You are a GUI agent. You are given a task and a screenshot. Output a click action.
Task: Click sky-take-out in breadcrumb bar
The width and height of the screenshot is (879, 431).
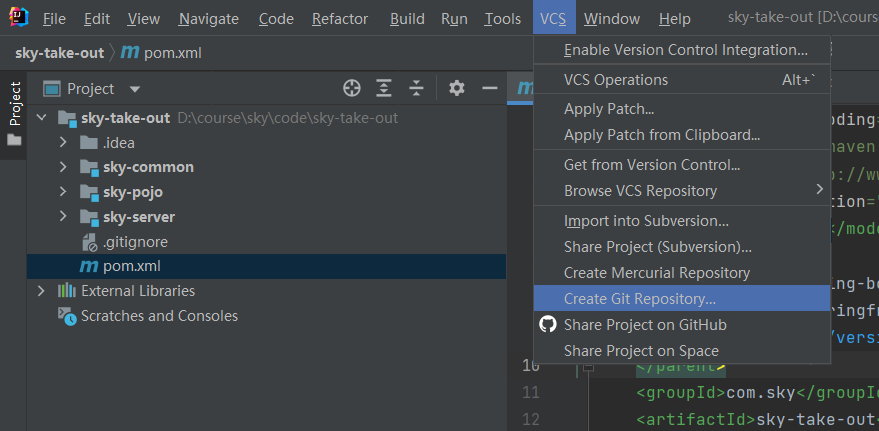(59, 53)
